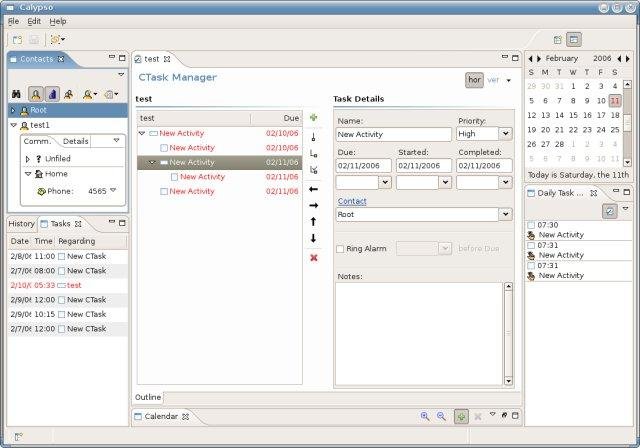Click the calendar widget vertical scrollbar
This screenshot has width=640, height=448.
tap(627, 124)
